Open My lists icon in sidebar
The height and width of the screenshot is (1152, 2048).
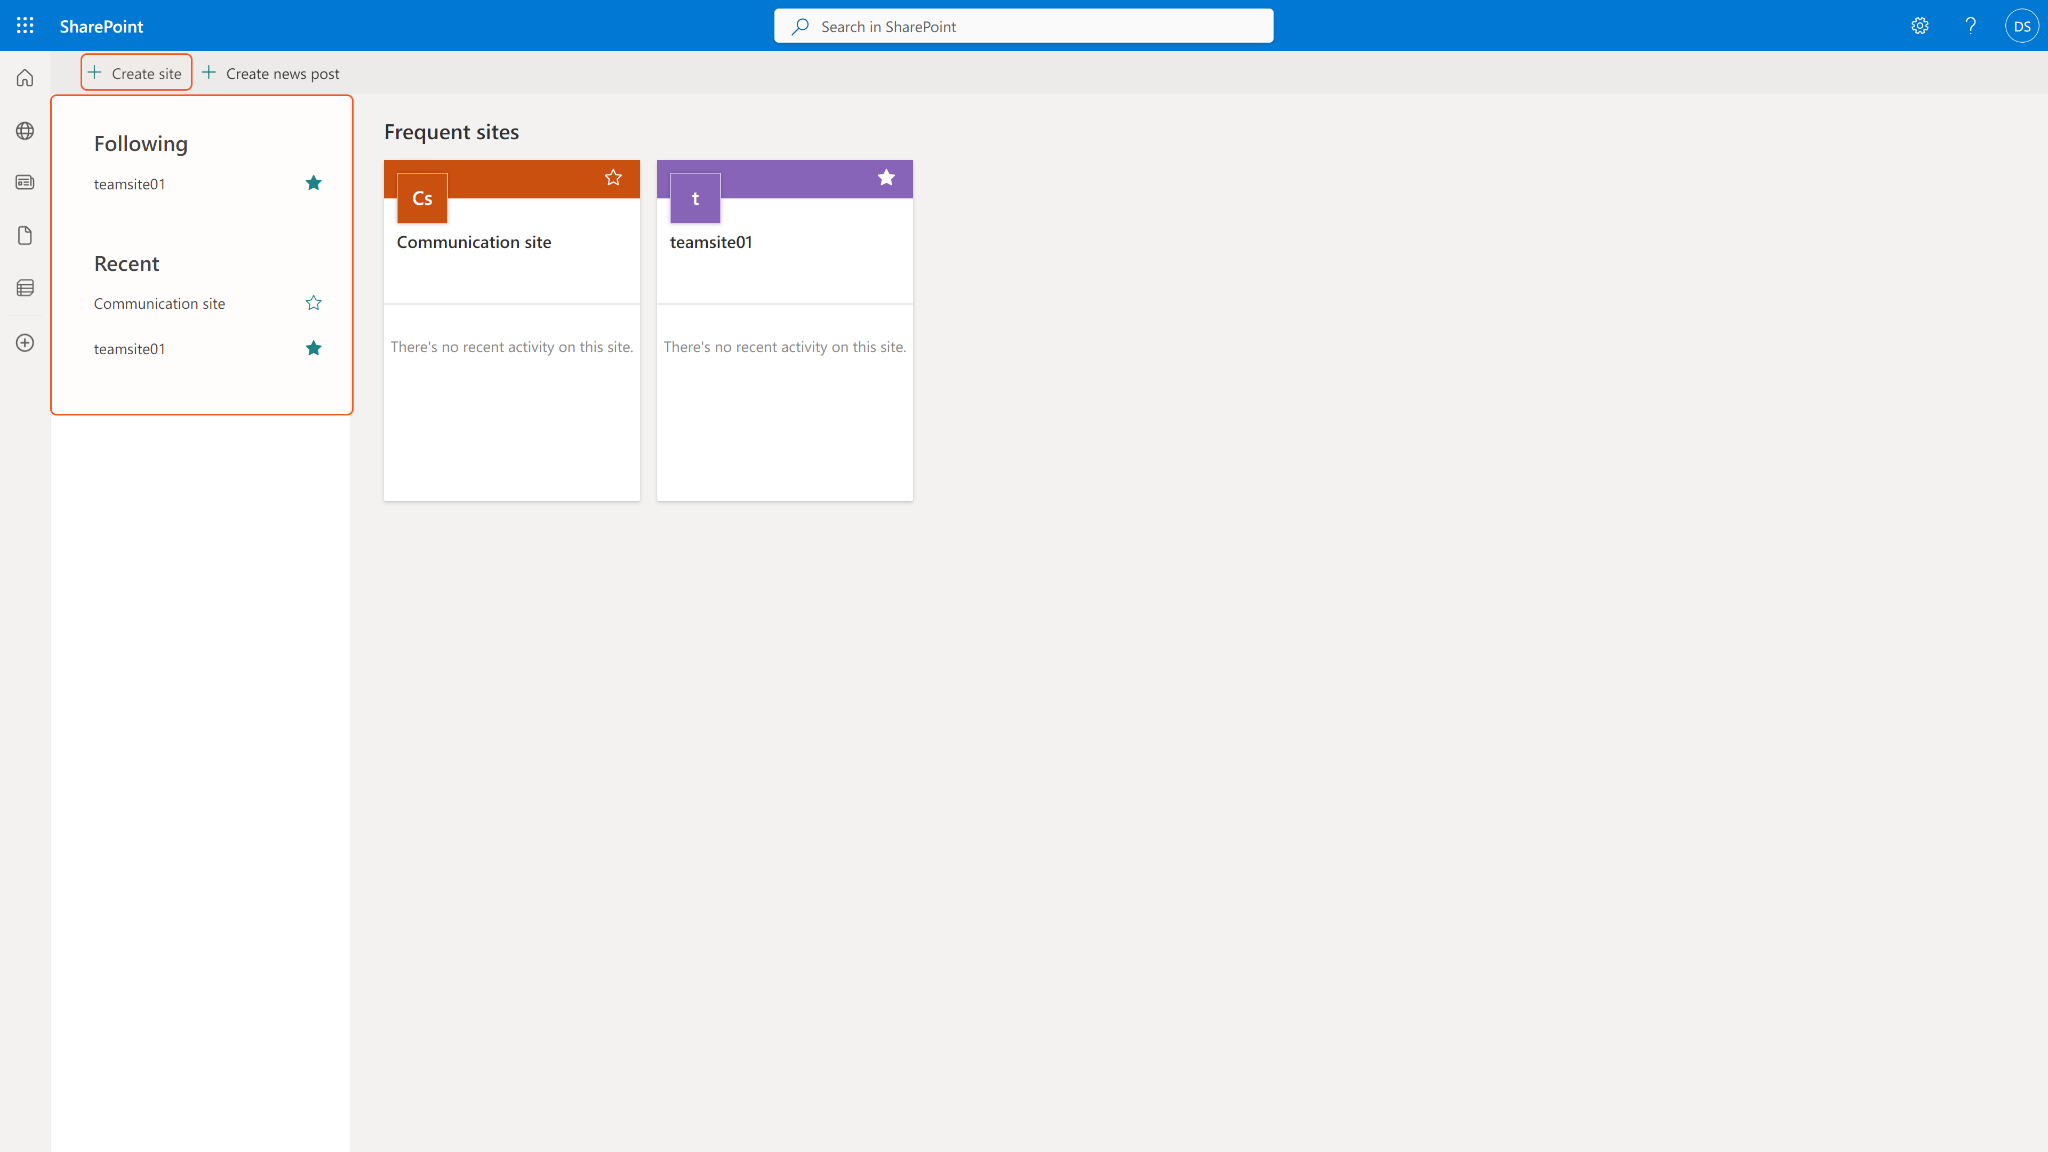point(25,288)
